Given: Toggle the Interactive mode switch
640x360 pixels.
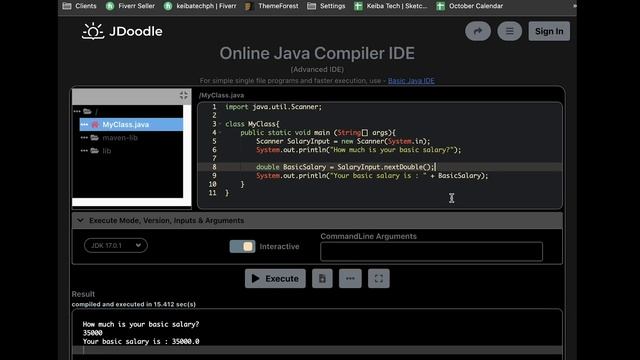Looking at the screenshot, I should click(x=242, y=246).
